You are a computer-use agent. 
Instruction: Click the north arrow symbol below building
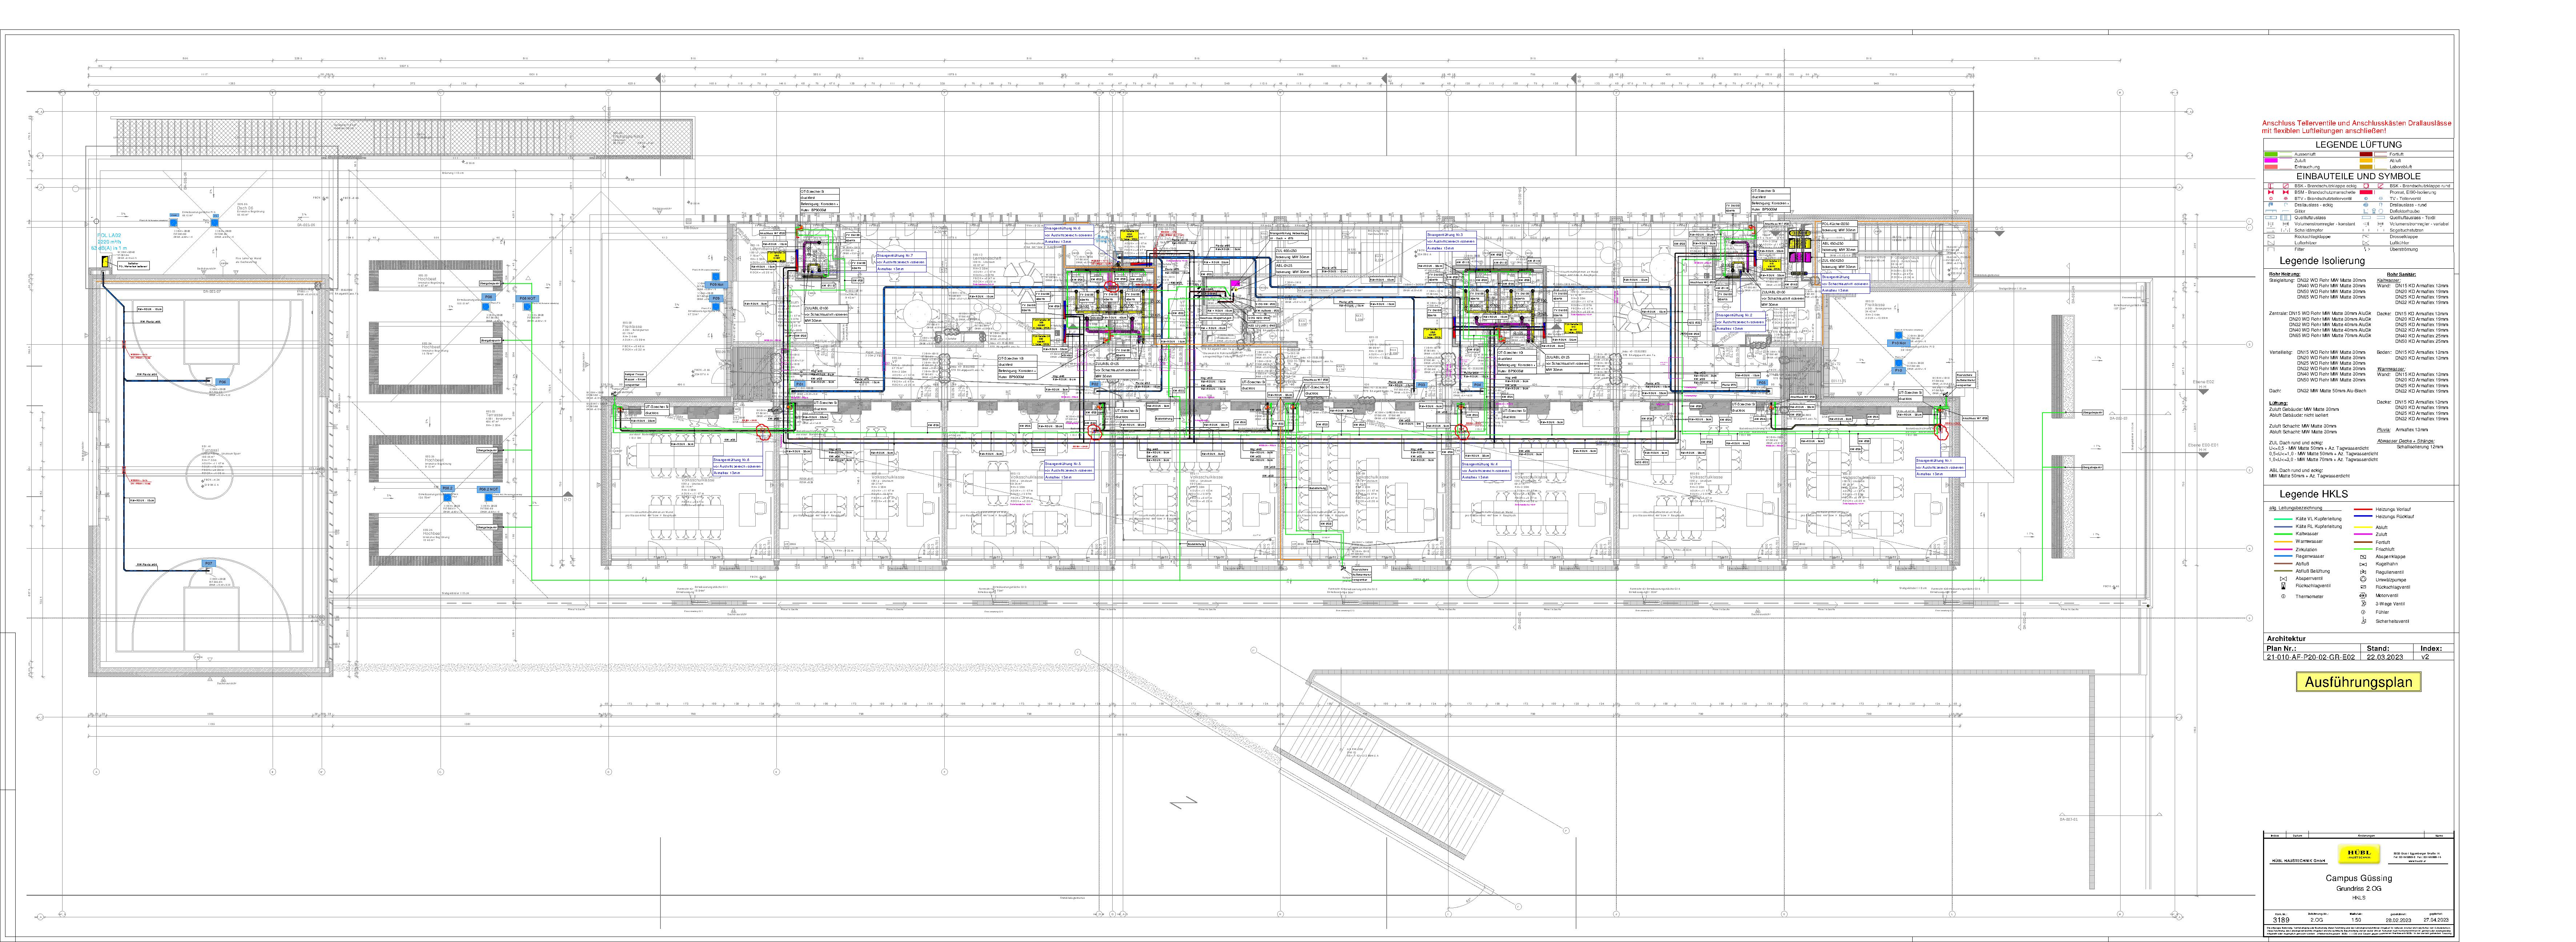pos(1184,803)
